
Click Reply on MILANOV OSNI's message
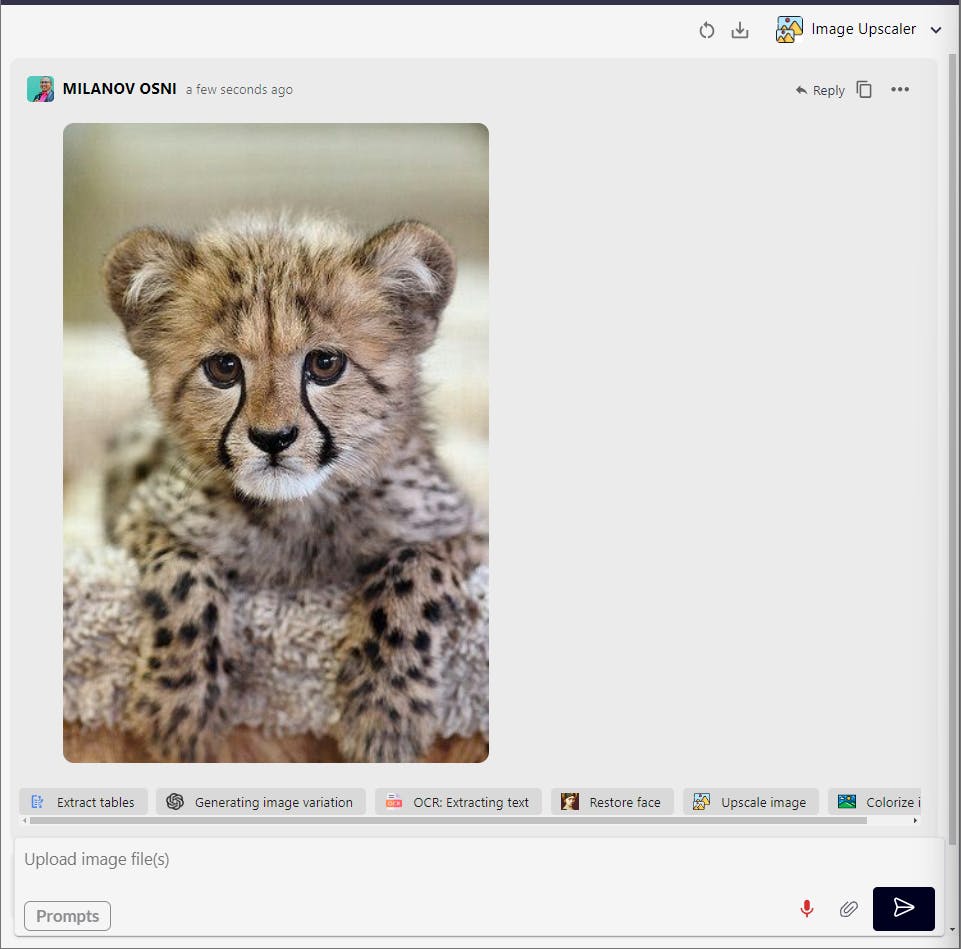point(819,90)
